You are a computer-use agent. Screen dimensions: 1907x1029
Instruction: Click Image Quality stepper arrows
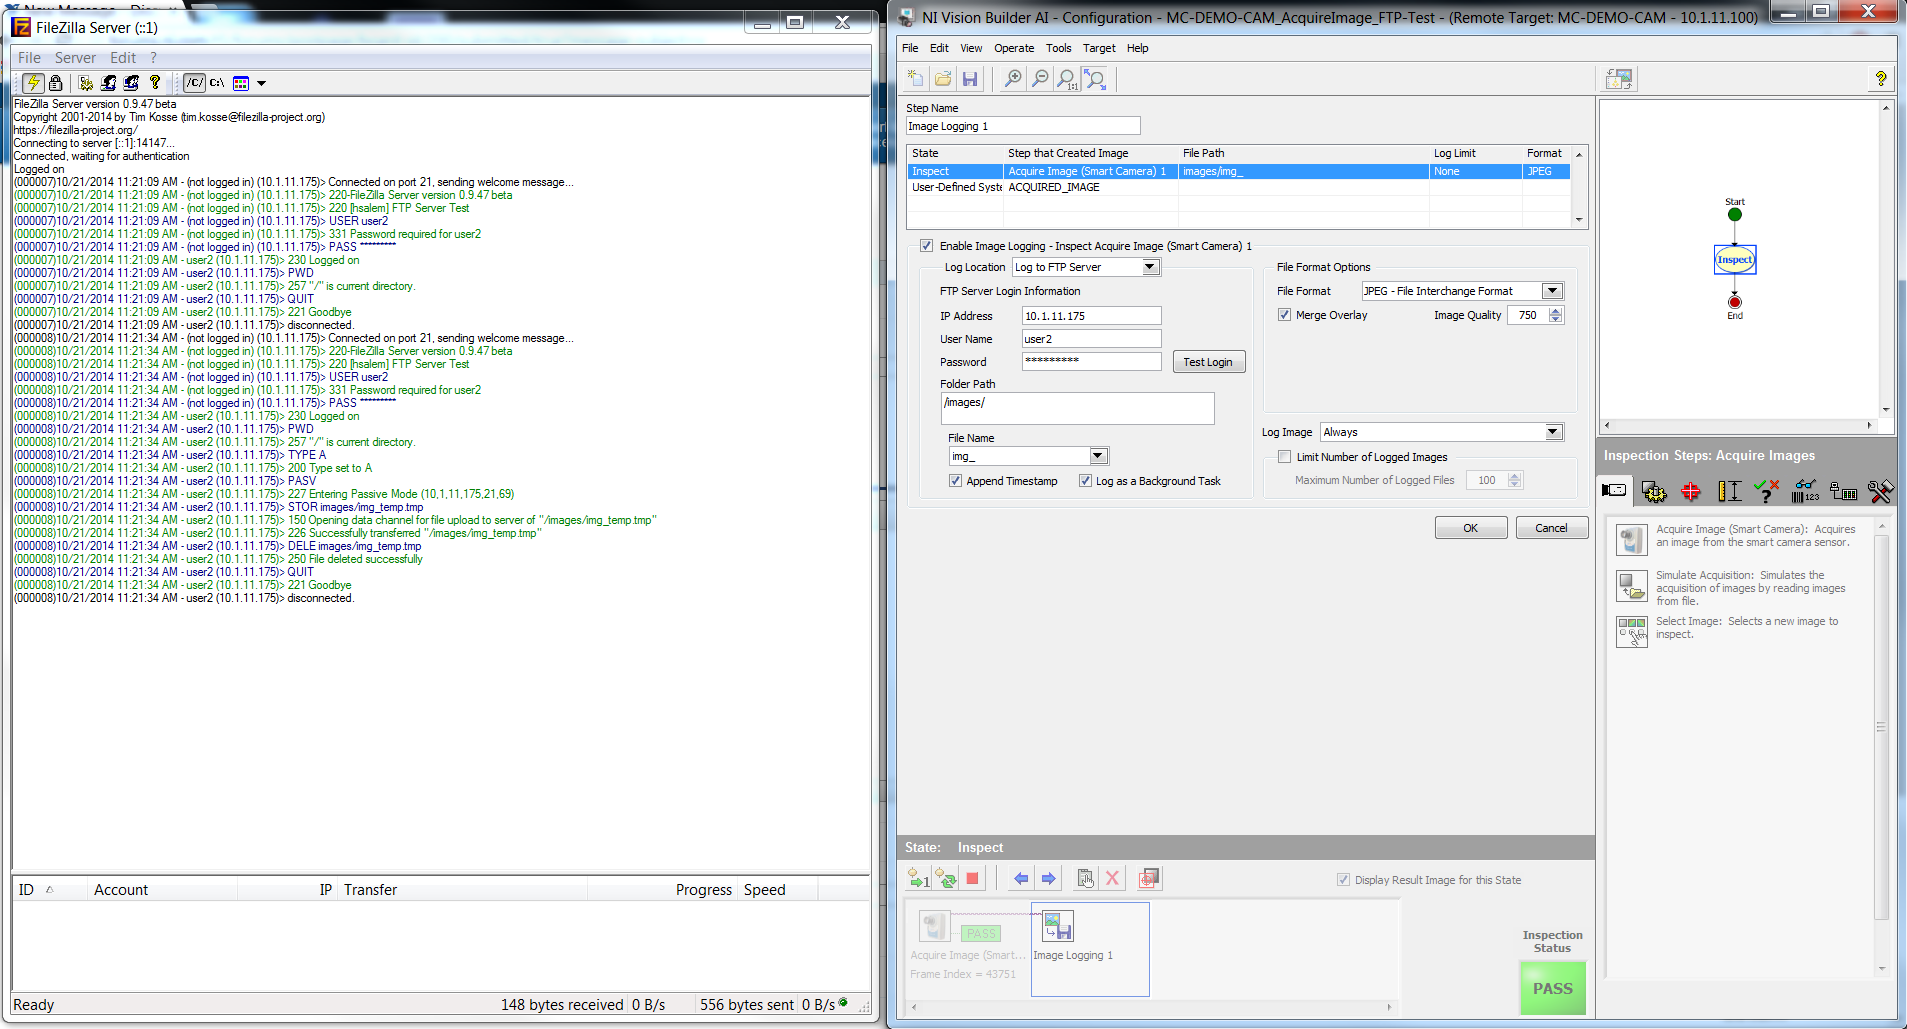(1555, 315)
